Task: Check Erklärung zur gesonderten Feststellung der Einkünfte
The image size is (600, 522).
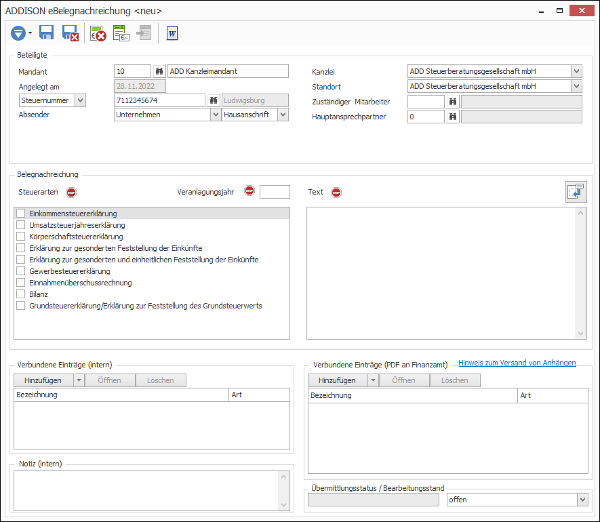Action: 21,248
